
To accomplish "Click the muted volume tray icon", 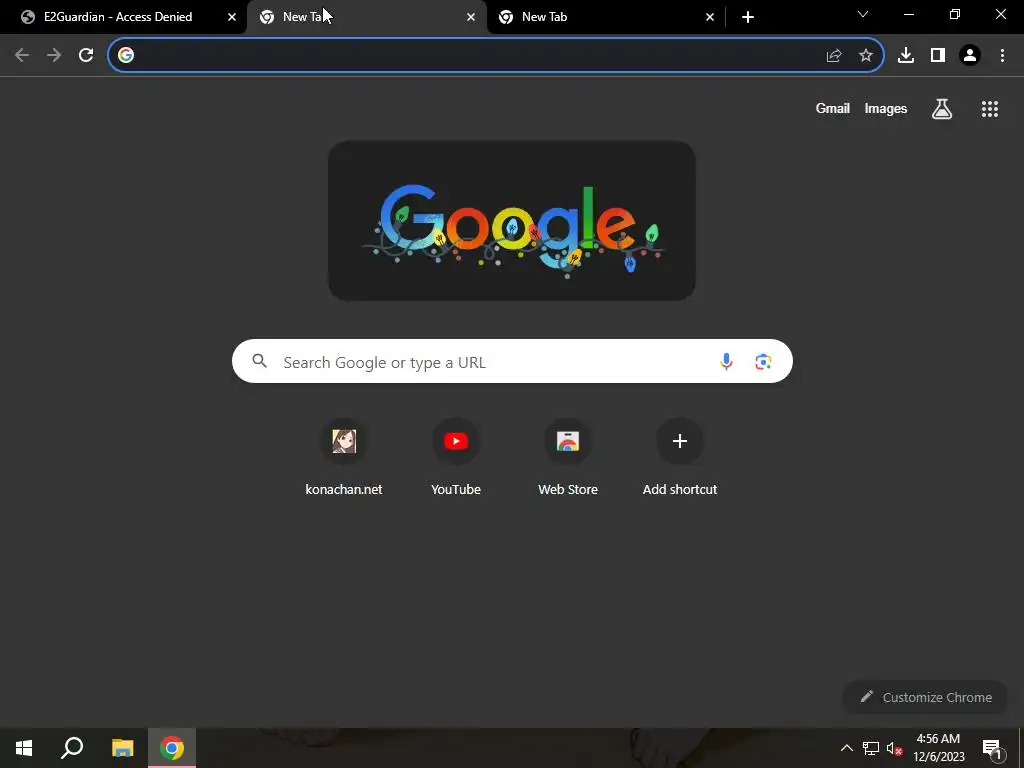I will click(895, 748).
